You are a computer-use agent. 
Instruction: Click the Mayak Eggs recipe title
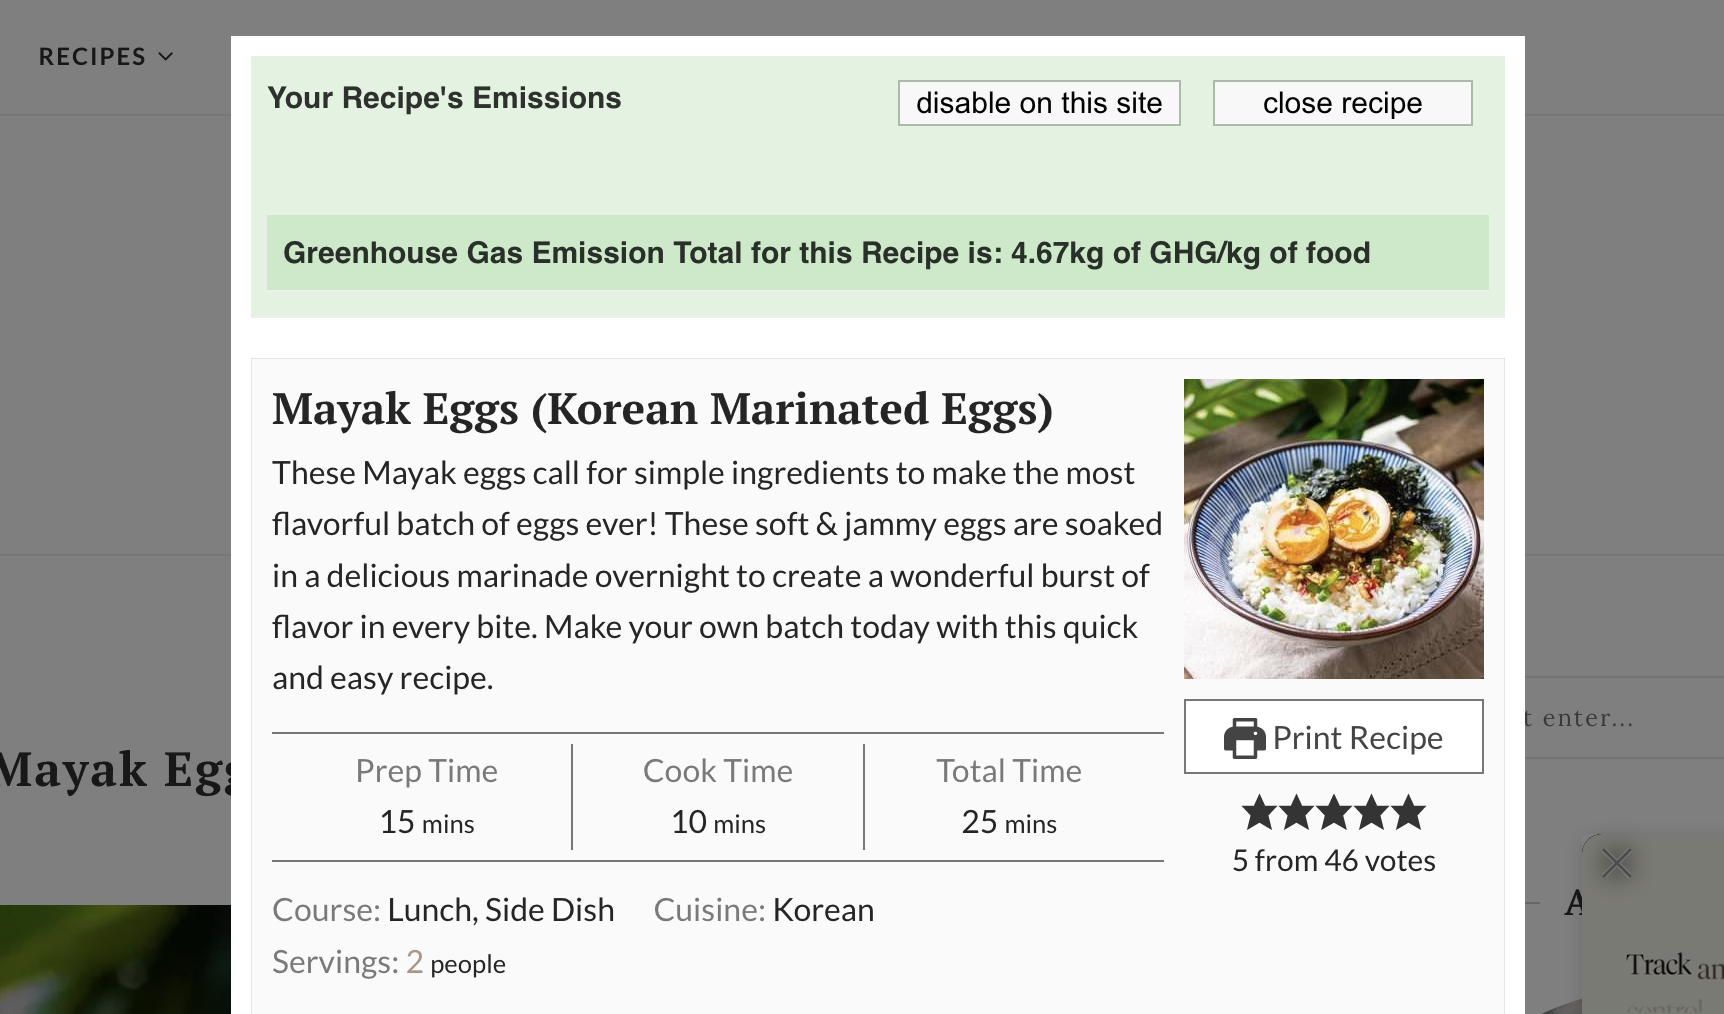pyautogui.click(x=662, y=409)
